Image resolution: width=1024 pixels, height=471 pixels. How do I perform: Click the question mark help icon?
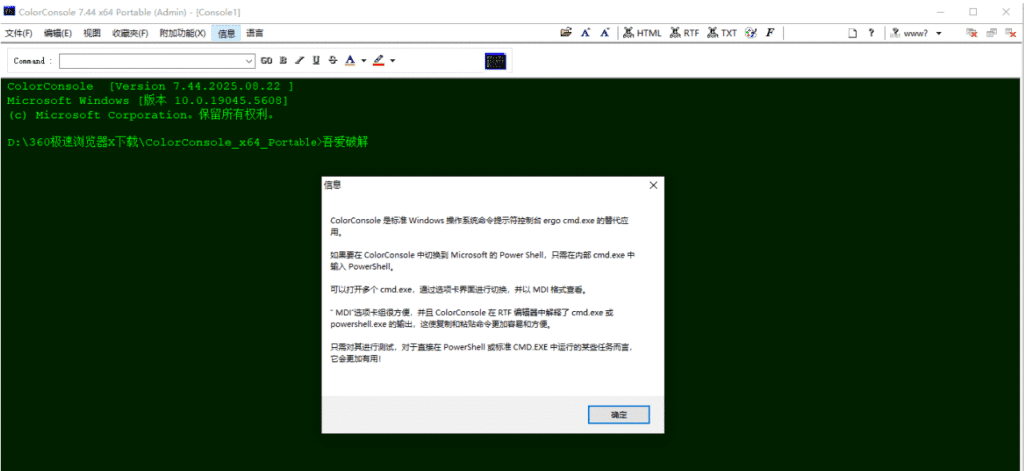tap(871, 33)
